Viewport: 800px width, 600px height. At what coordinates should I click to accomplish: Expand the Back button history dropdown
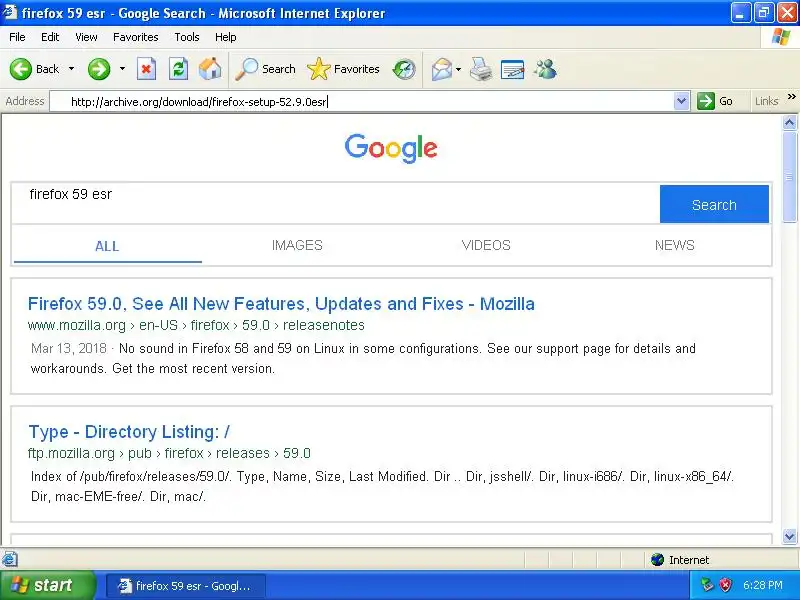click(71, 69)
